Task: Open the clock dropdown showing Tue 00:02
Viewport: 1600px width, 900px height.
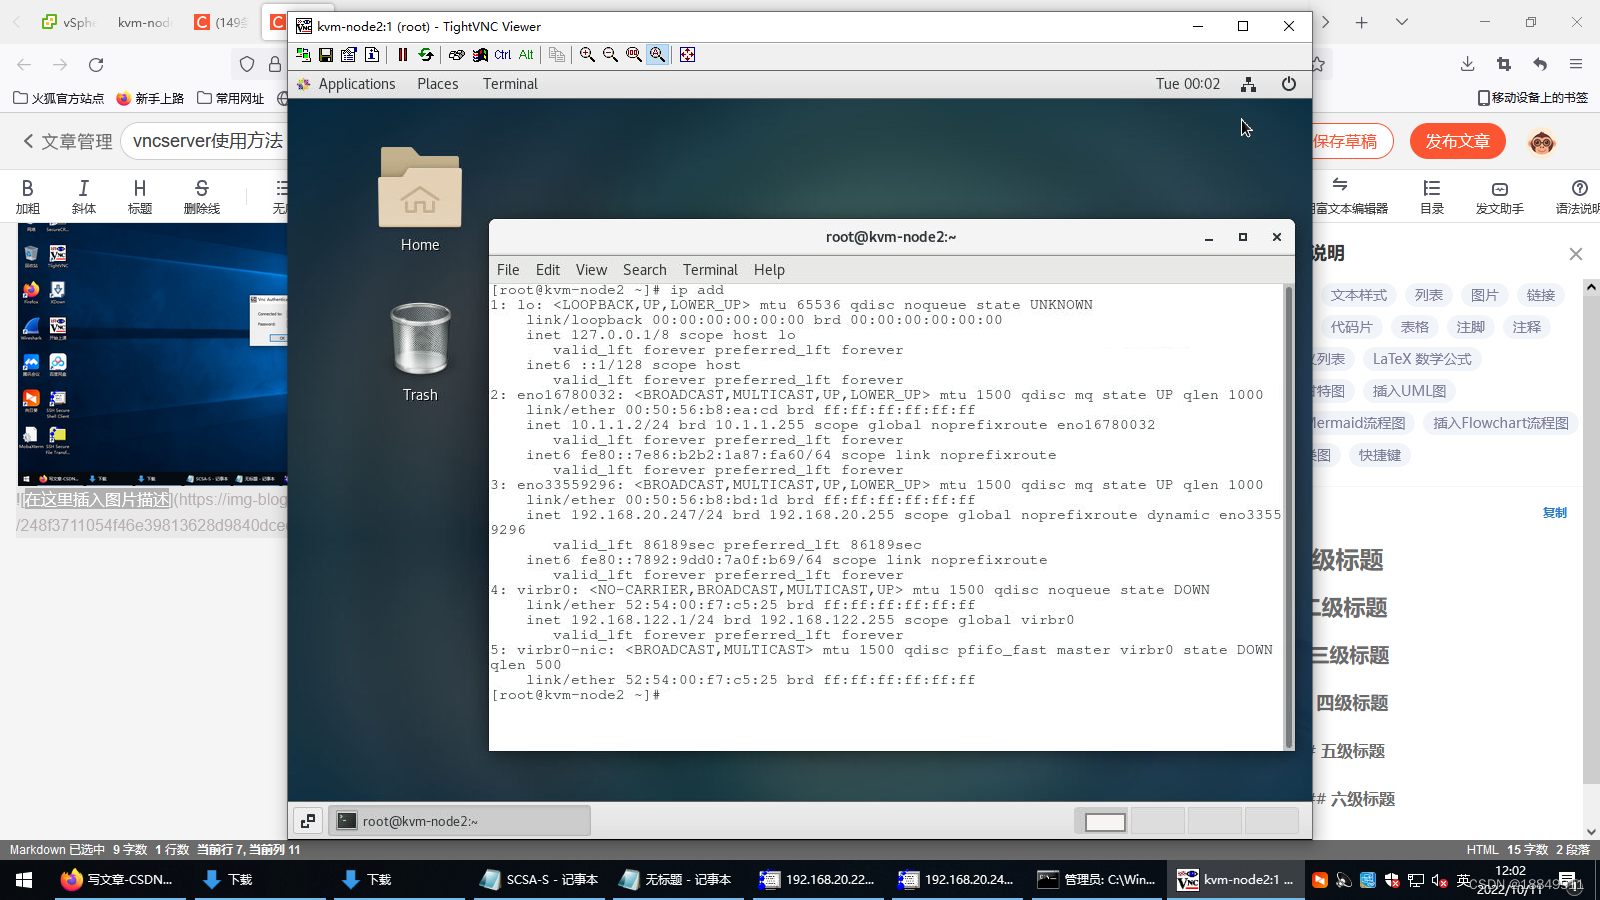Action: [x=1187, y=84]
